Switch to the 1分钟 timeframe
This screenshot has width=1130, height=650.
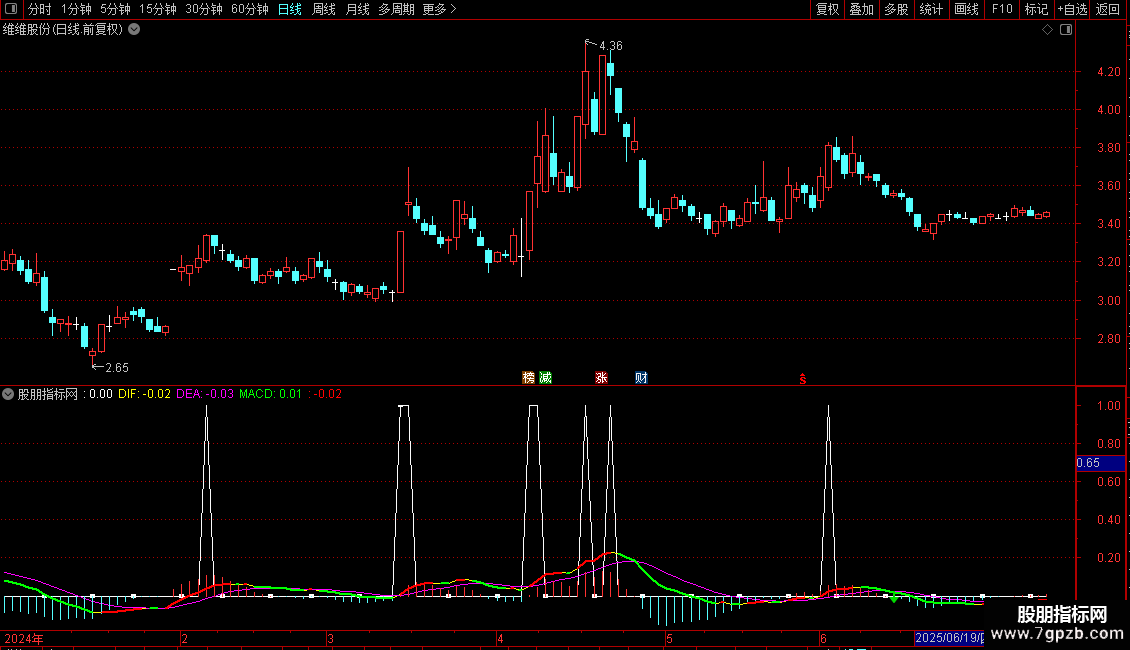76,9
